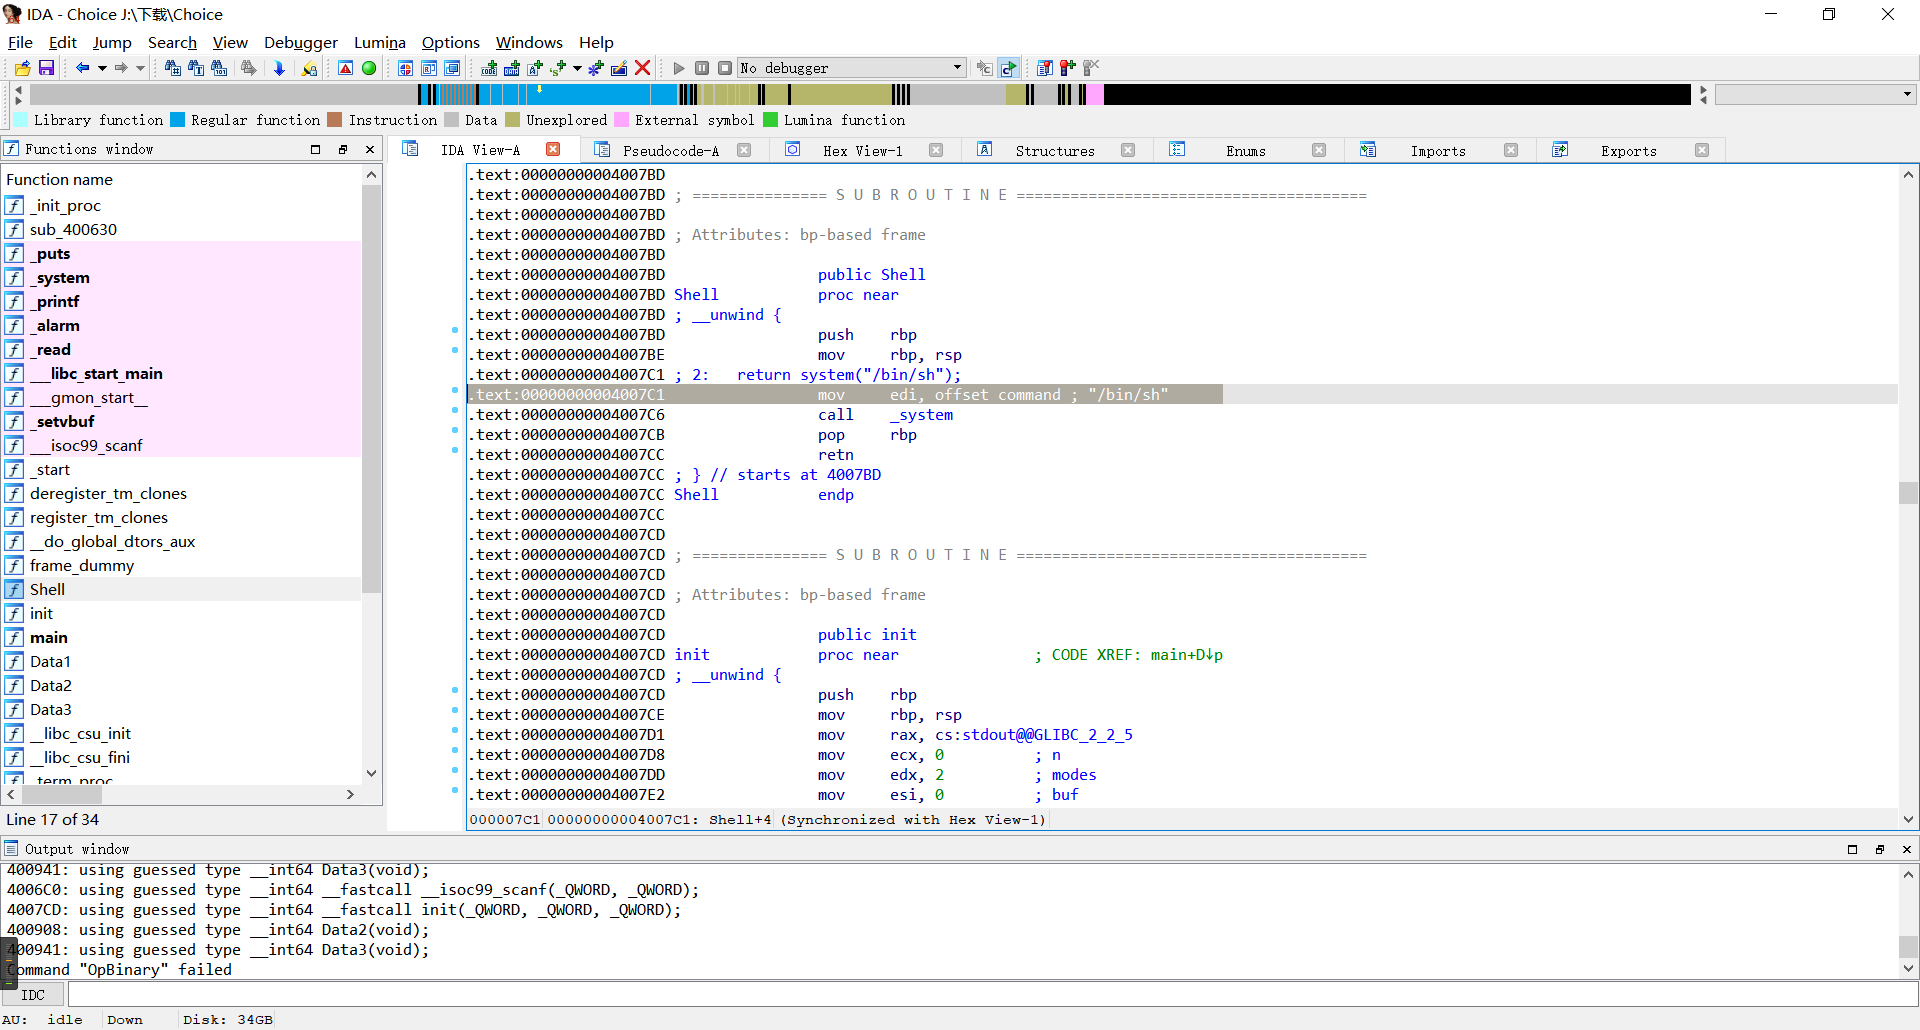Image resolution: width=1920 pixels, height=1030 pixels.
Task: Close the Structures tab
Action: tap(1128, 150)
